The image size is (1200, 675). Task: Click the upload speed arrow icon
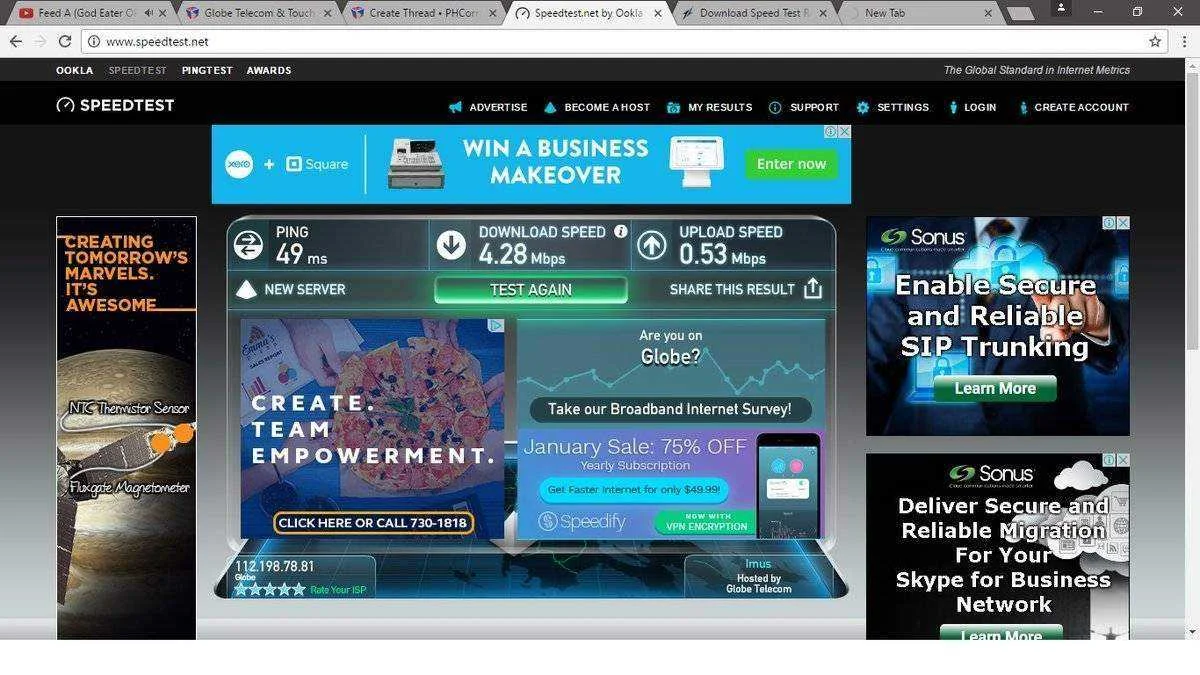(x=652, y=244)
